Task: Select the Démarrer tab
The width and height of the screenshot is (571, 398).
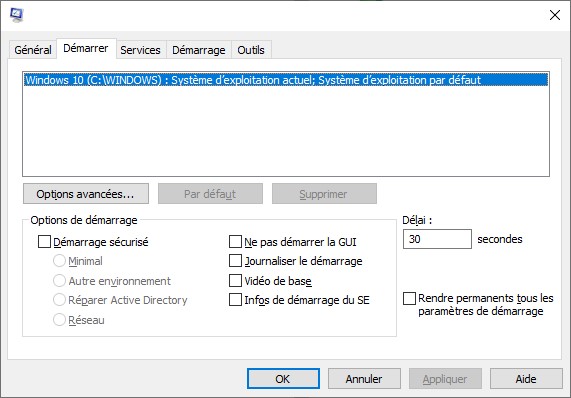Action: pyautogui.click(x=86, y=48)
